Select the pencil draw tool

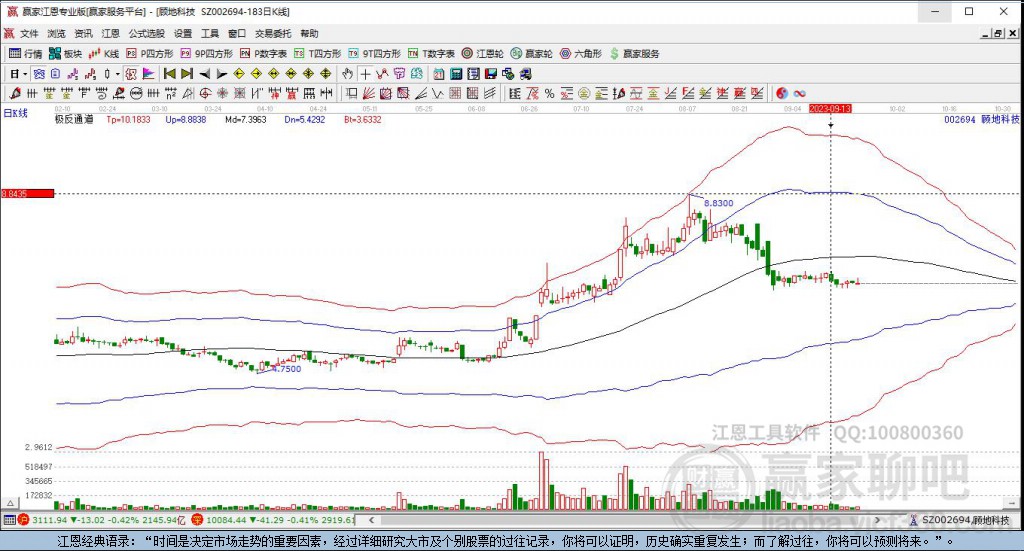point(15,93)
